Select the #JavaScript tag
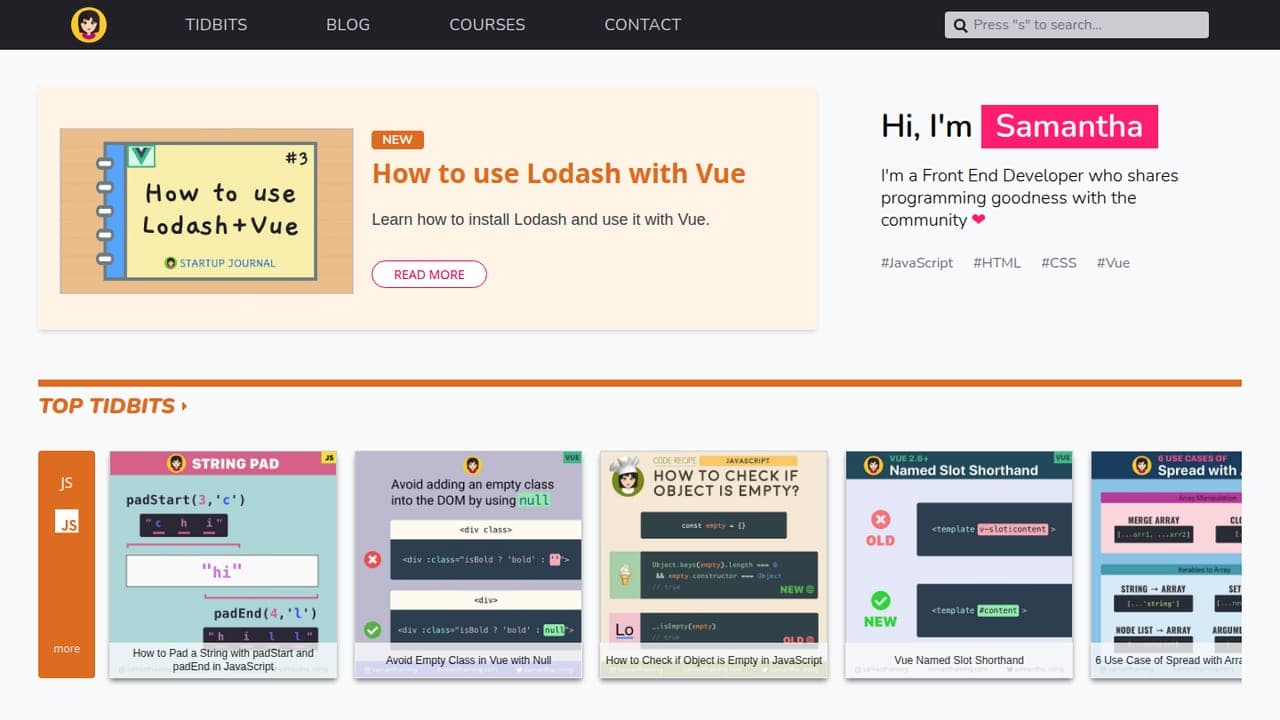This screenshot has height=720, width=1280. (917, 263)
